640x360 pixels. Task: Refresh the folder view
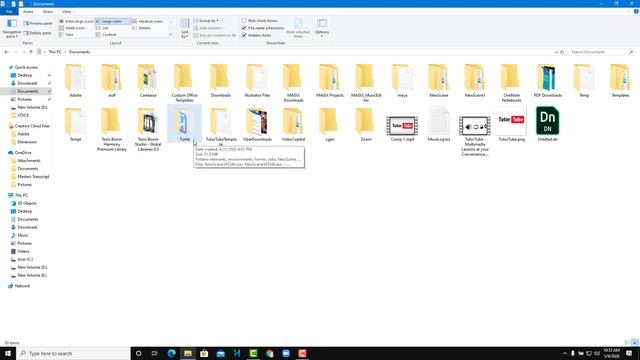562,52
